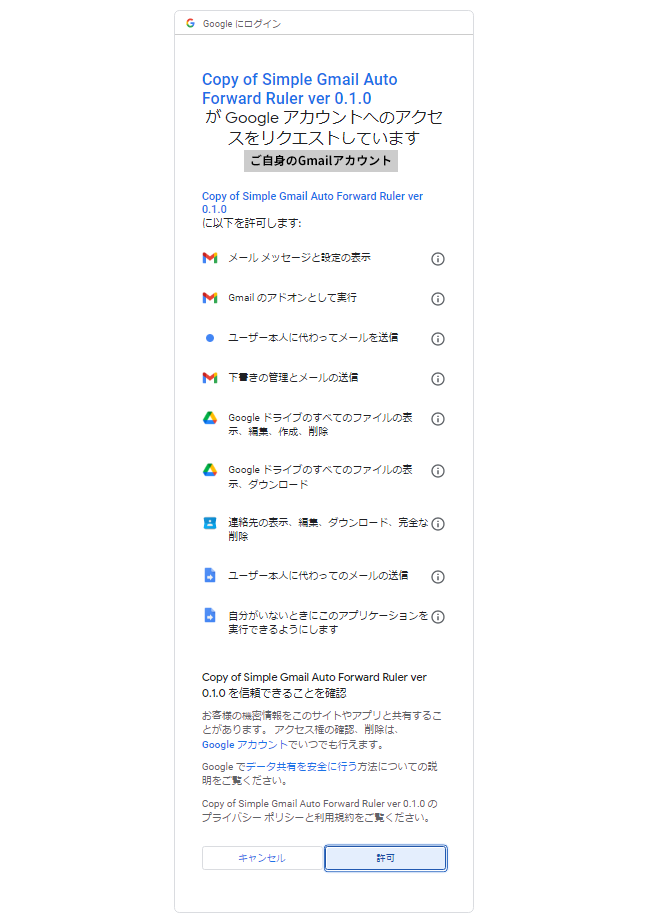Show info for Drive 表示、編集、作成、削除 permission
This screenshot has height=921, width=648.
(x=438, y=419)
